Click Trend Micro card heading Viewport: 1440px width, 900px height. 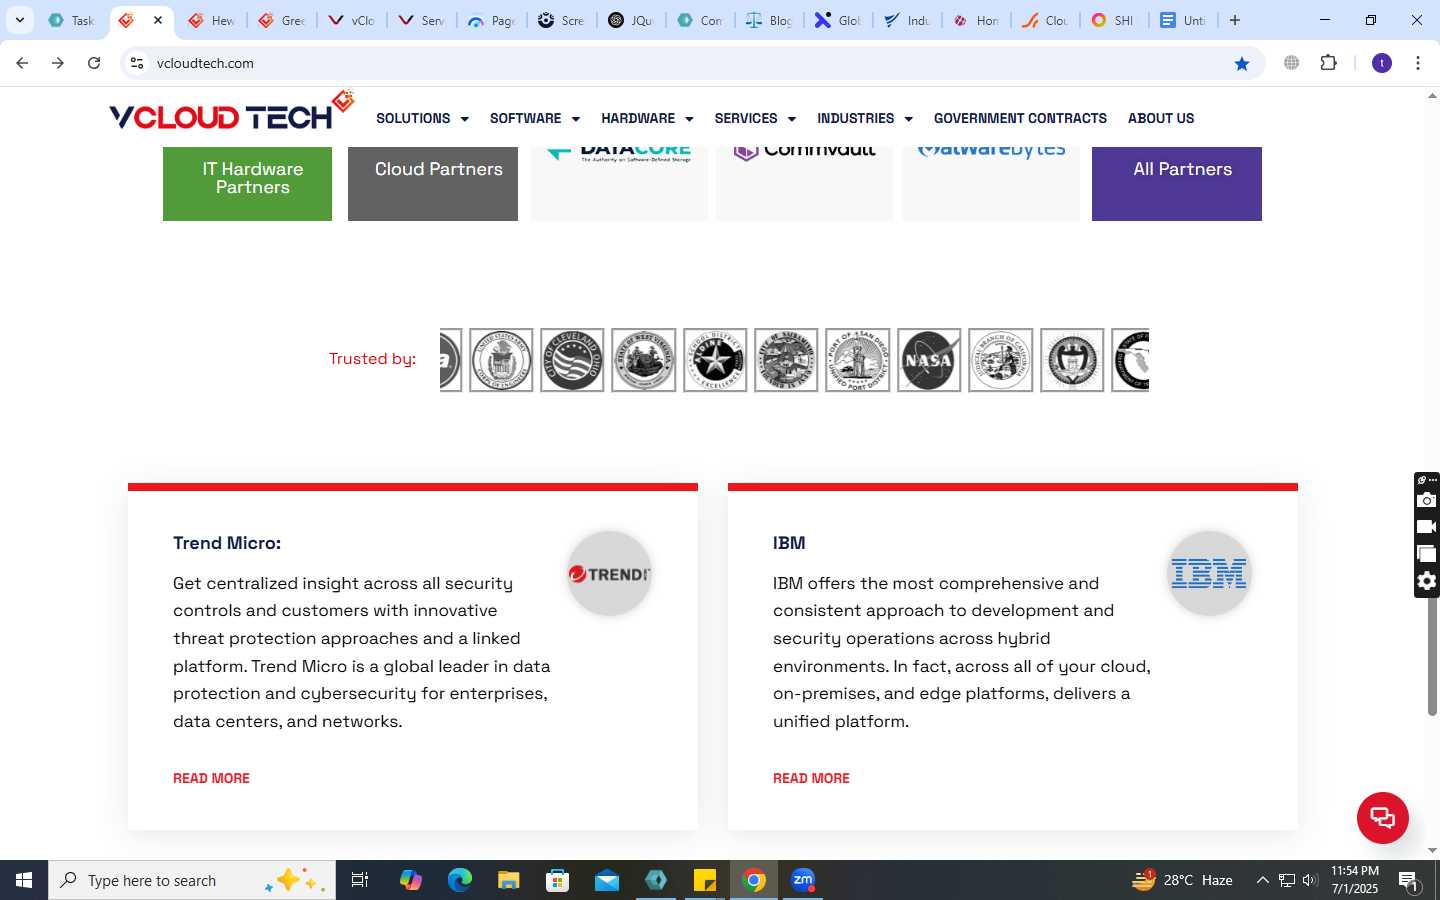point(227,543)
